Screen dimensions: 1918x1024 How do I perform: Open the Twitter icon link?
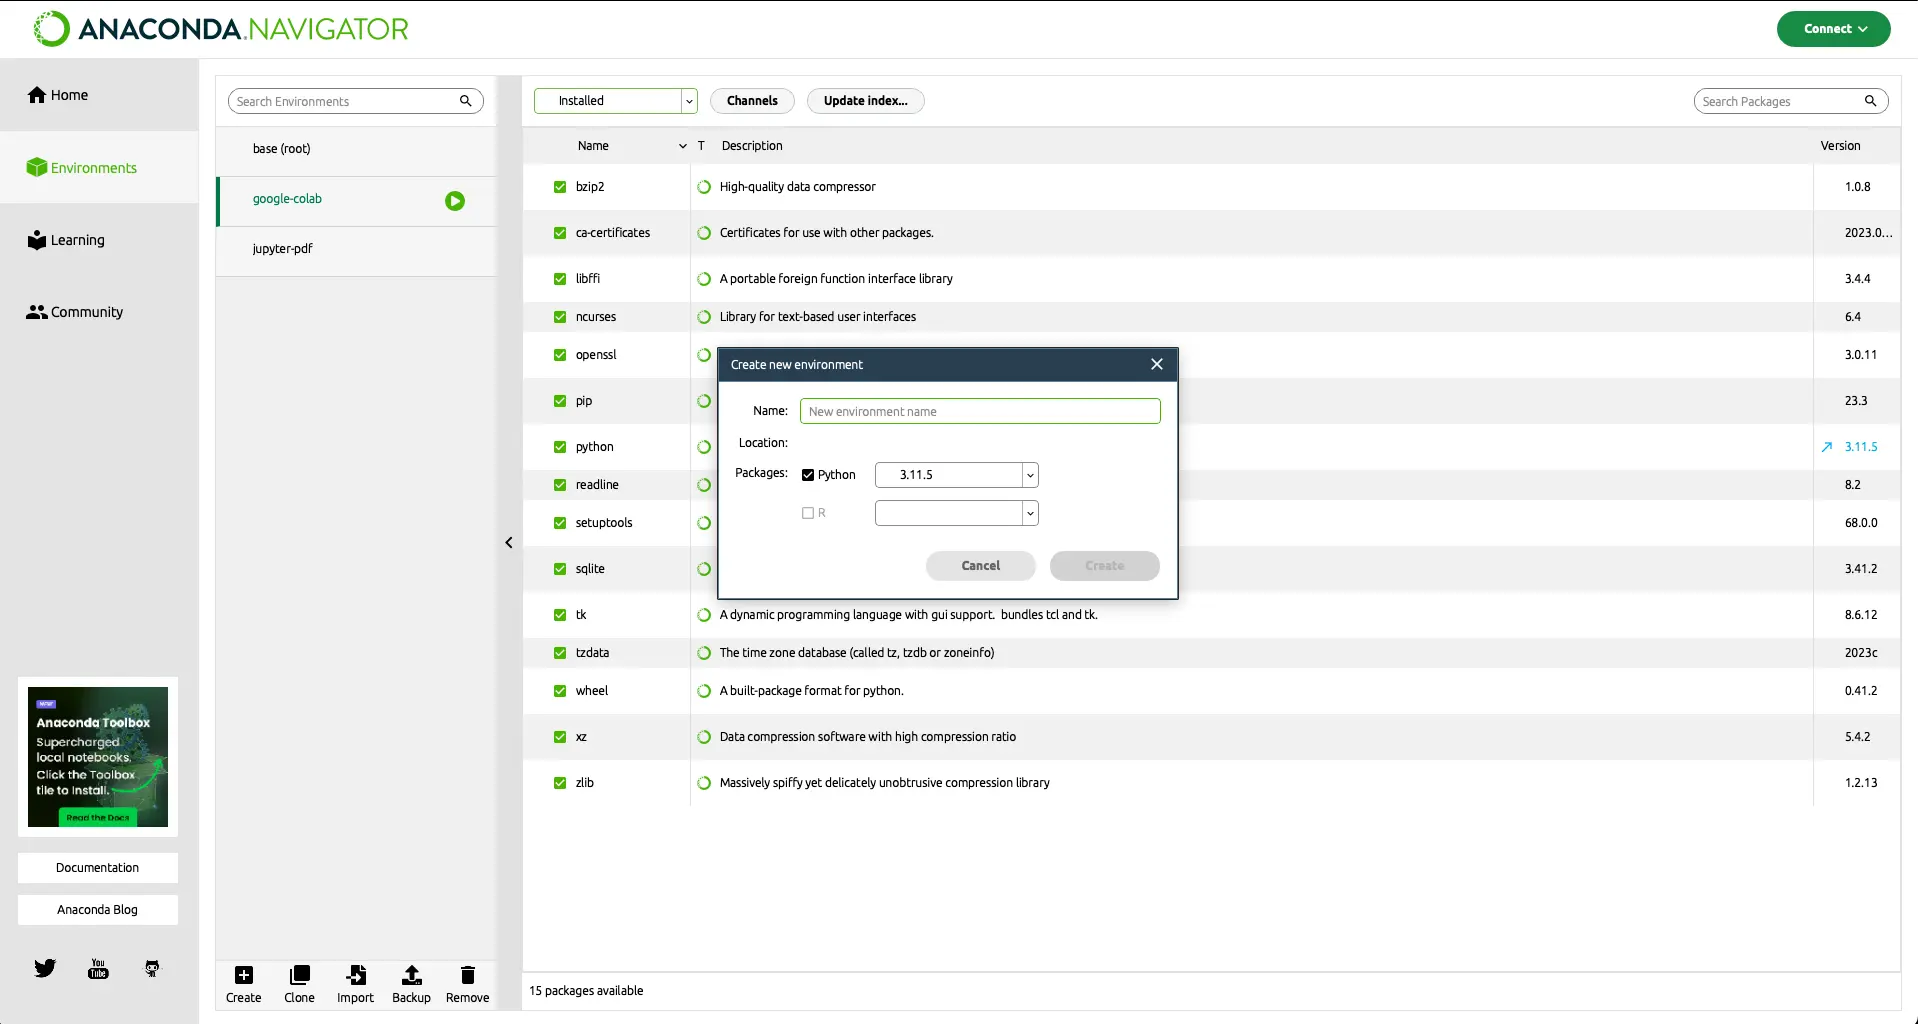point(45,968)
